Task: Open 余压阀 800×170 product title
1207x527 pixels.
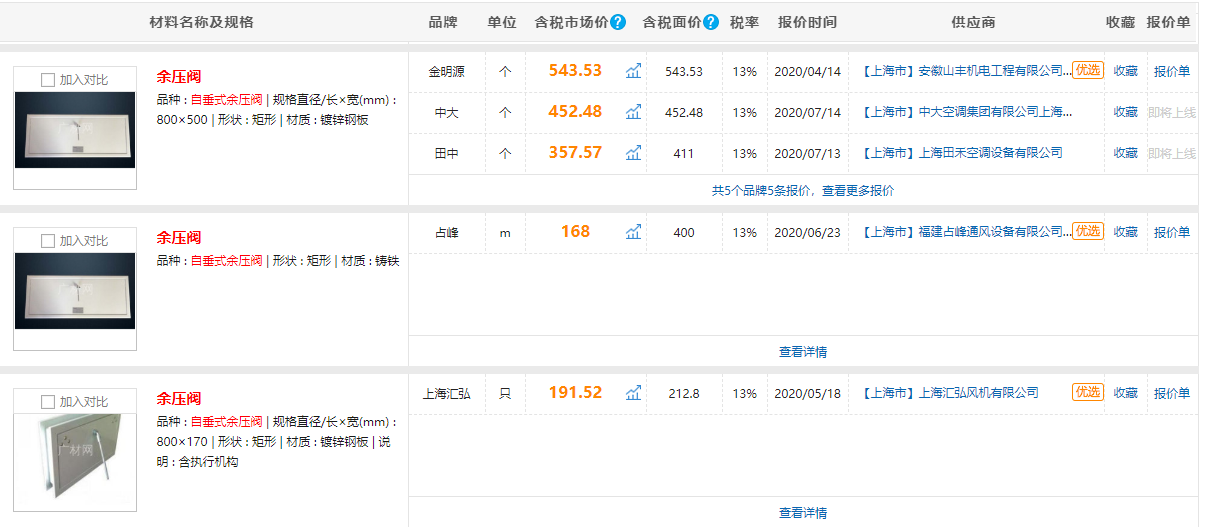Action: pyautogui.click(x=179, y=399)
